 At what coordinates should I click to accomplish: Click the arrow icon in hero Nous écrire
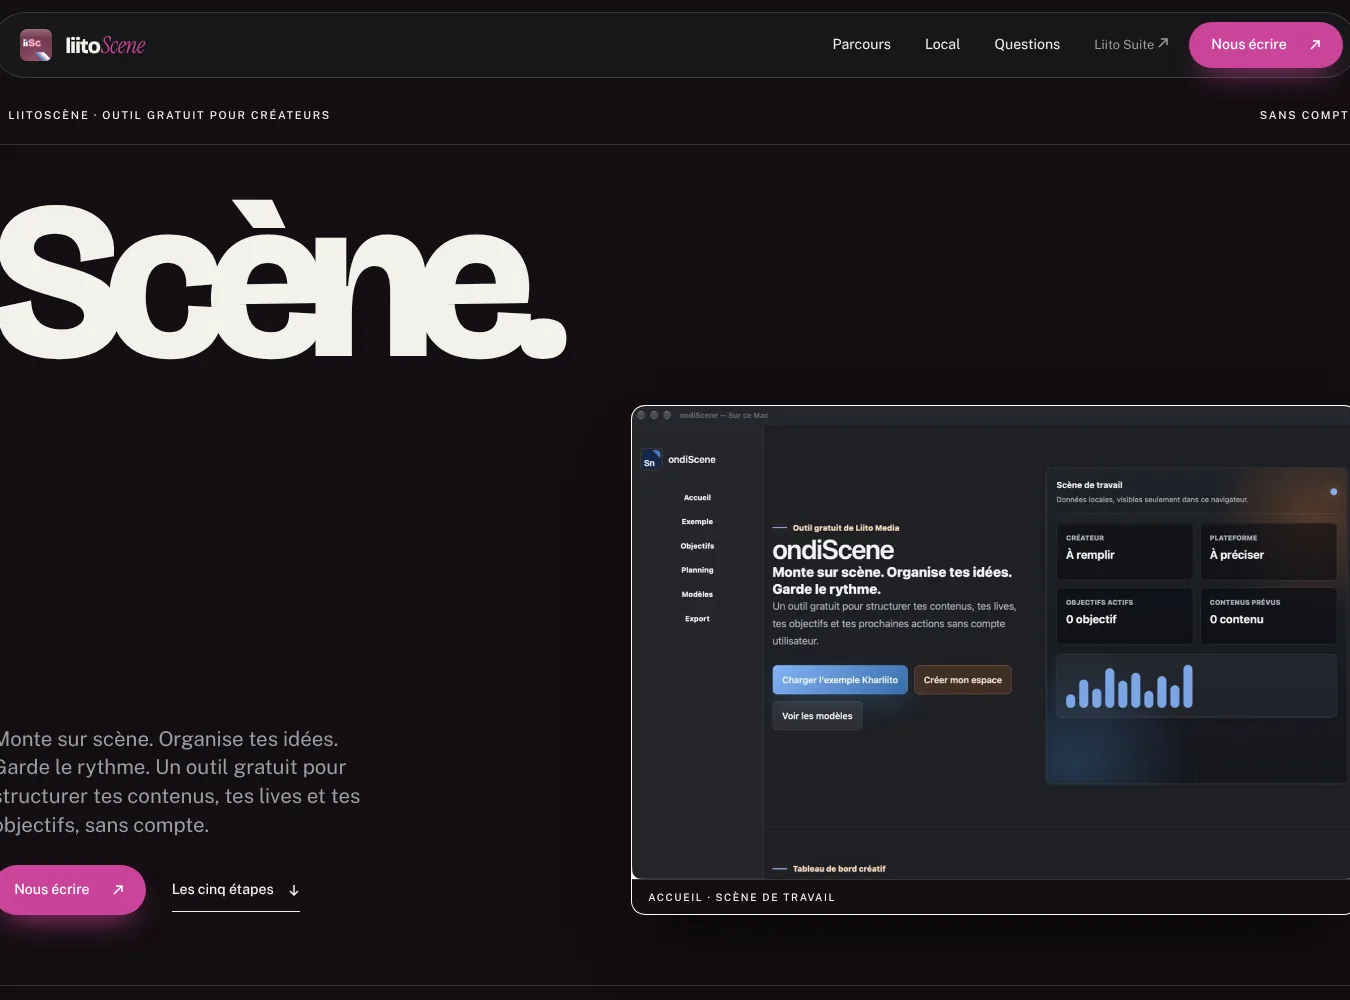click(x=118, y=890)
